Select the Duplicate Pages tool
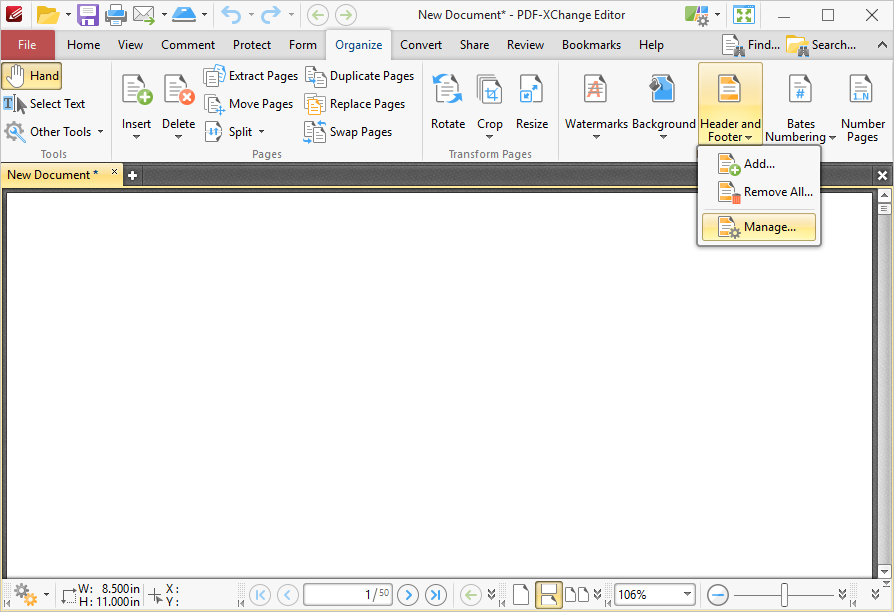This screenshot has height=612, width=894. [x=361, y=75]
